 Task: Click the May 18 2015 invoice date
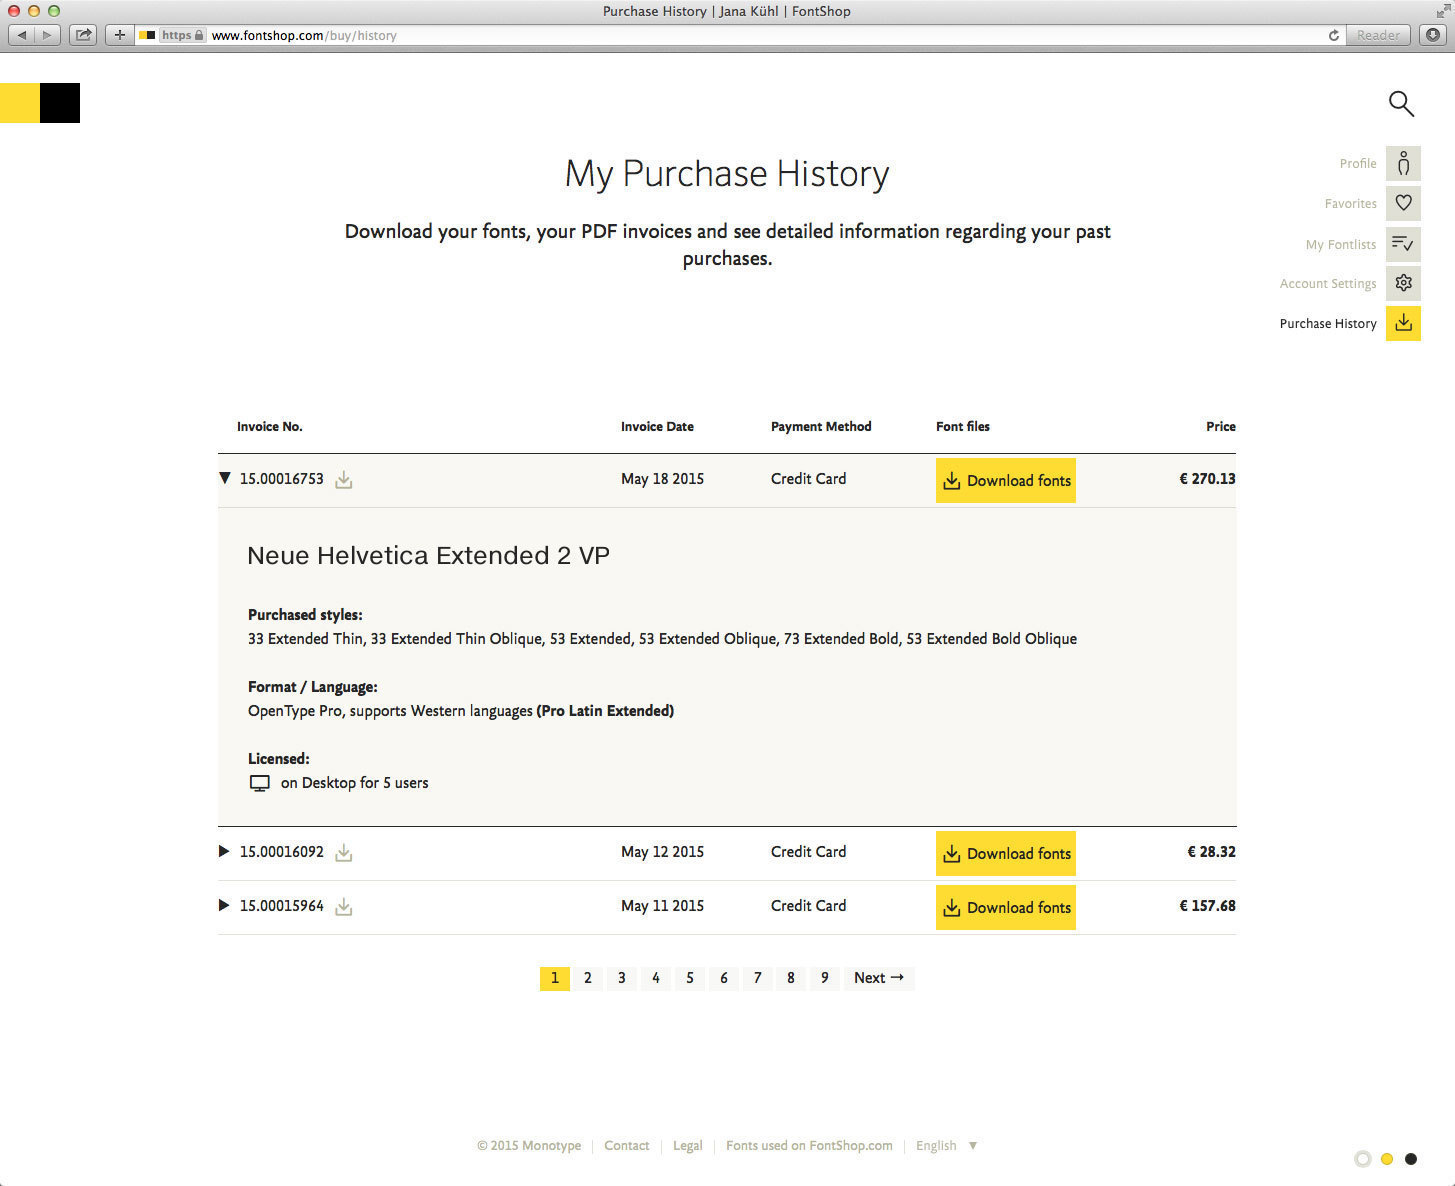click(662, 479)
